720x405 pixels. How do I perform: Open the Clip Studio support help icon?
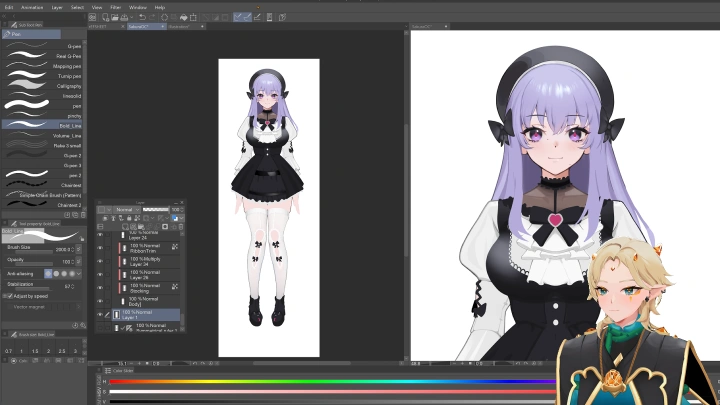pyautogui.click(x=282, y=17)
